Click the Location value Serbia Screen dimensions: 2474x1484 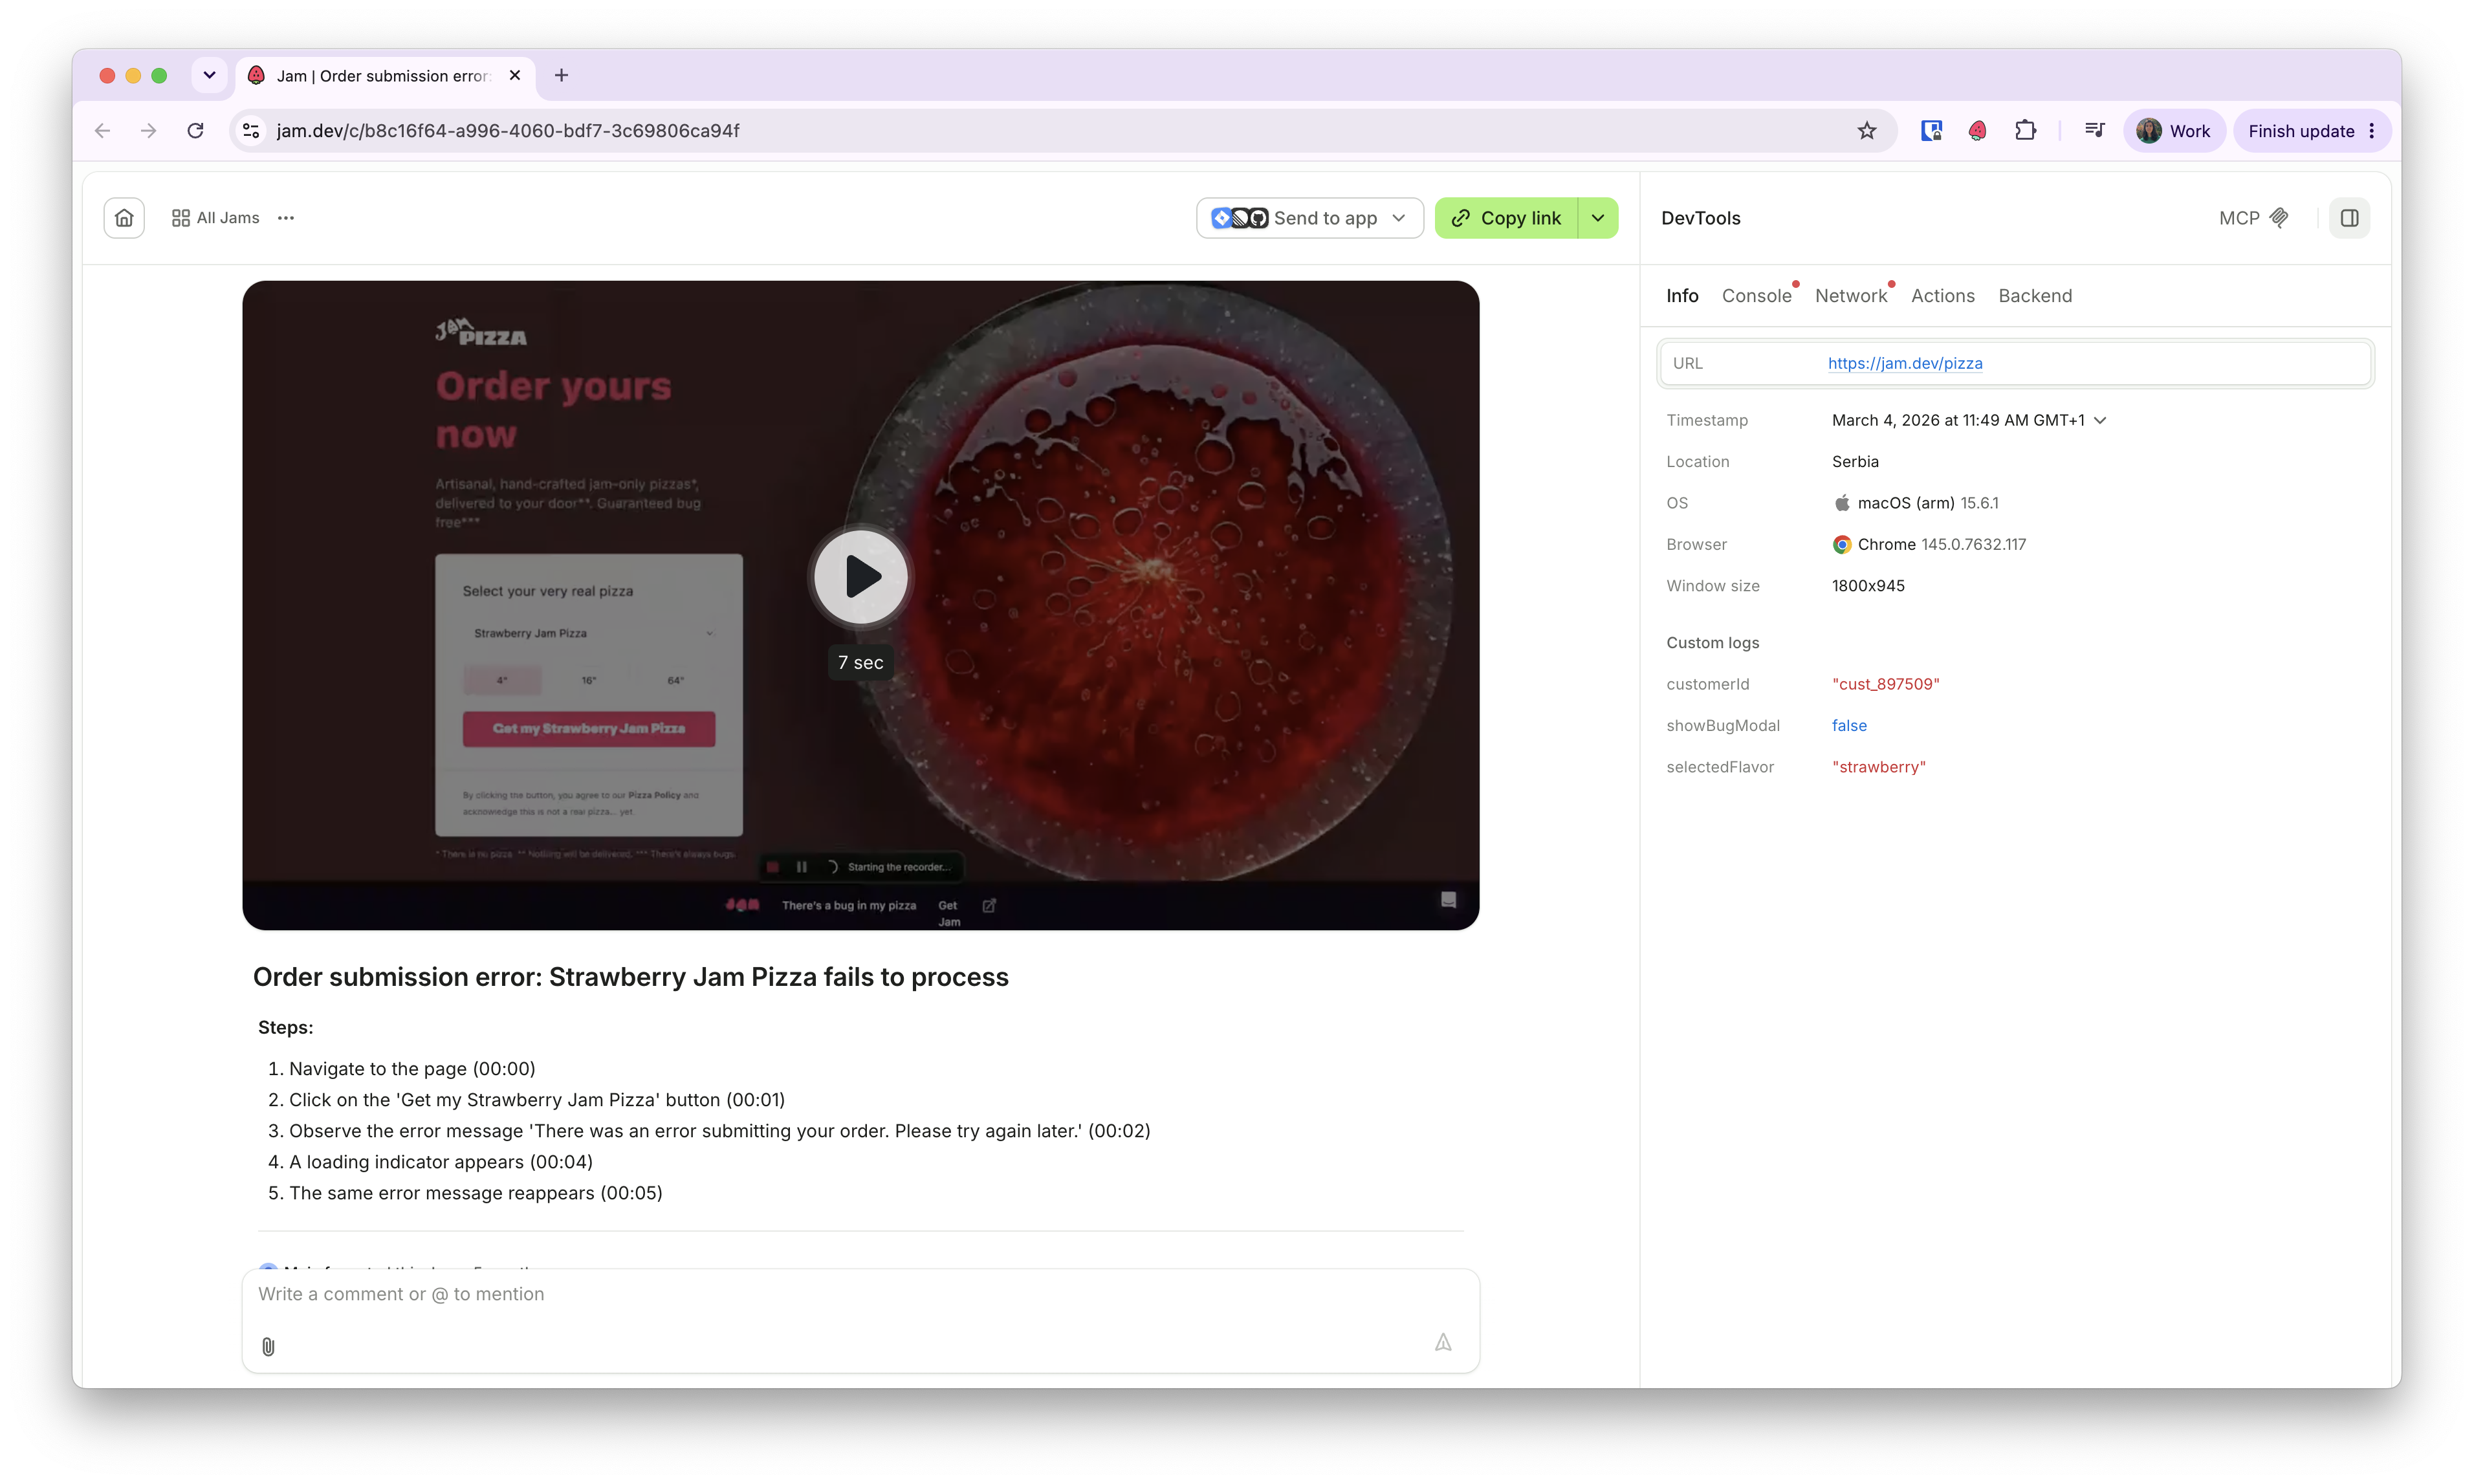coord(1855,462)
